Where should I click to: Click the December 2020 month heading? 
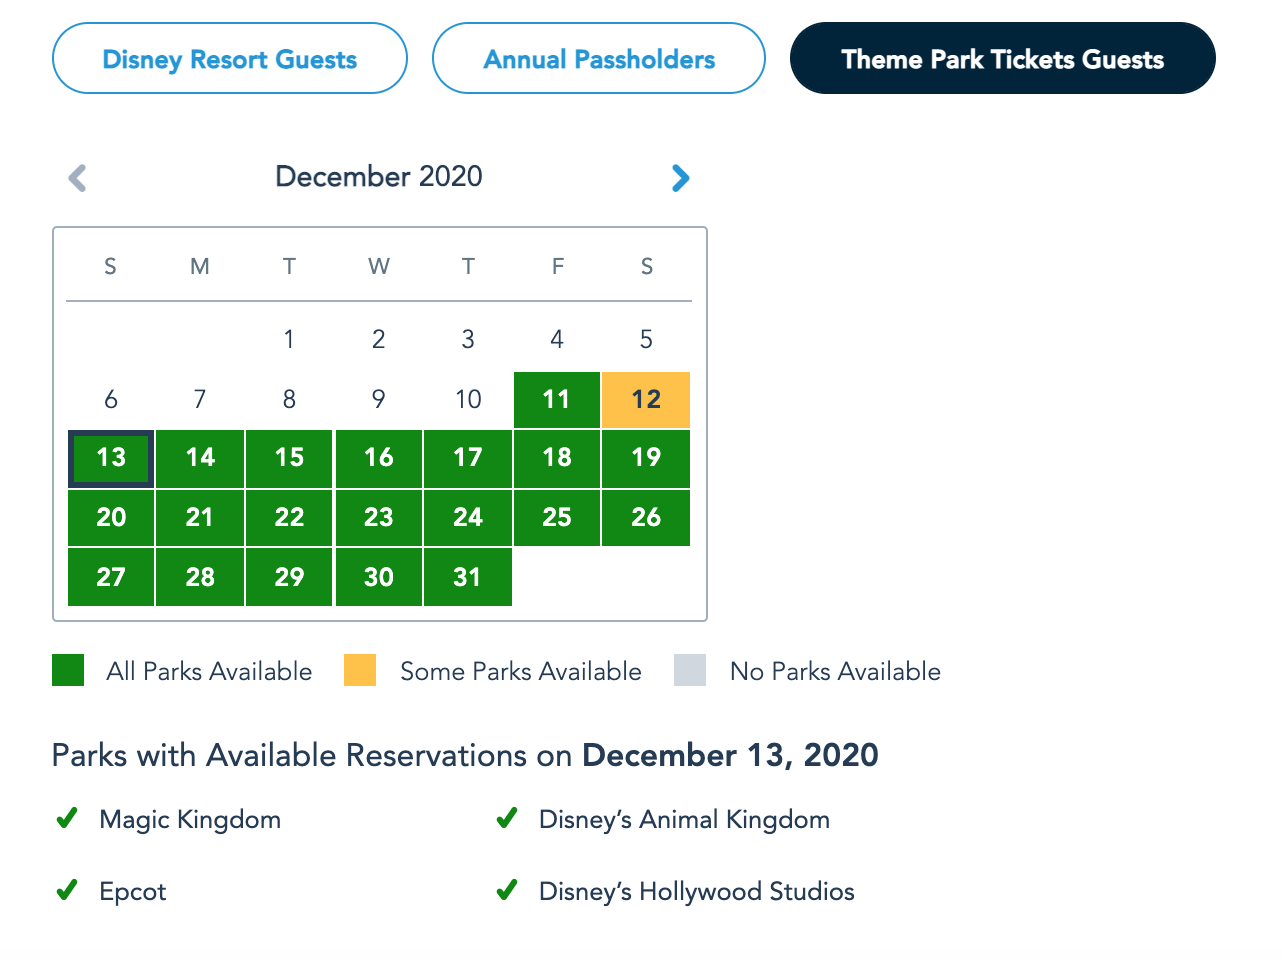(x=378, y=177)
